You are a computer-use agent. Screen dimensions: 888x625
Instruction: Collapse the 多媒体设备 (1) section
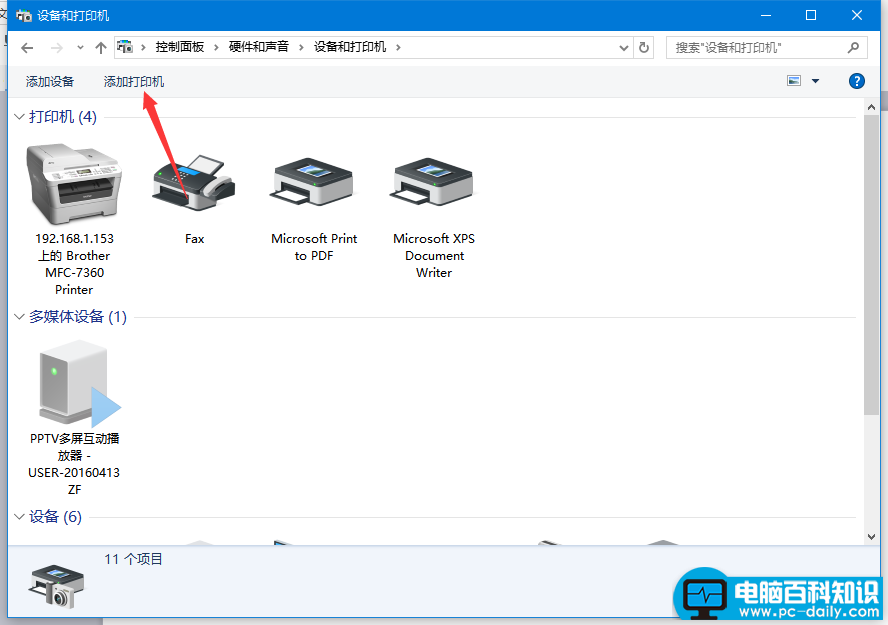(17, 316)
